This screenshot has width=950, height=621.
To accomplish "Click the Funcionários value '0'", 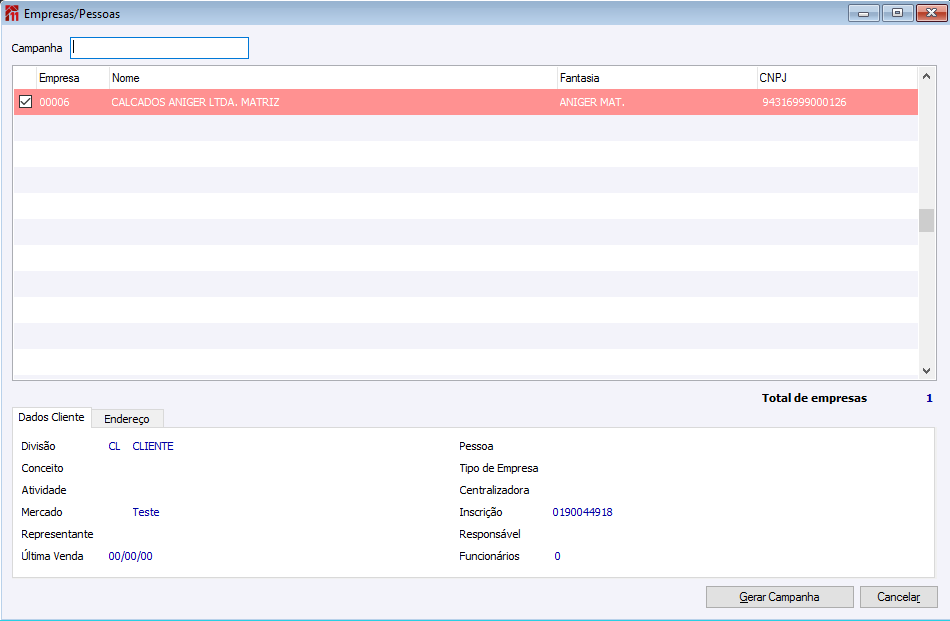I will (557, 556).
